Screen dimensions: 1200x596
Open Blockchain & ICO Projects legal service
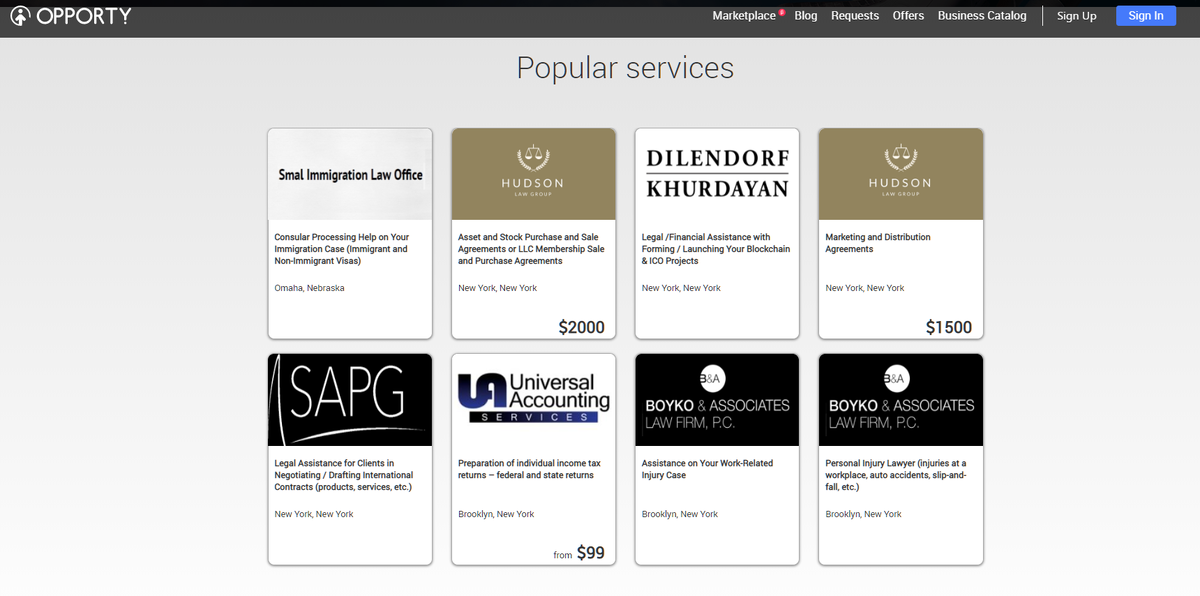click(716, 249)
